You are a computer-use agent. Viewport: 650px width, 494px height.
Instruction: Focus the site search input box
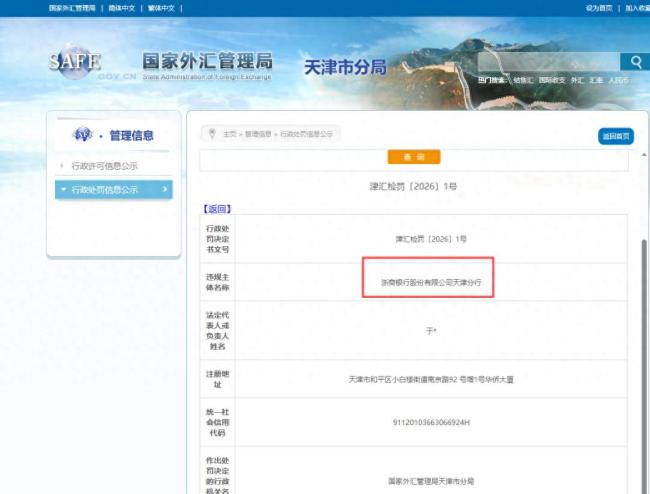(x=549, y=62)
